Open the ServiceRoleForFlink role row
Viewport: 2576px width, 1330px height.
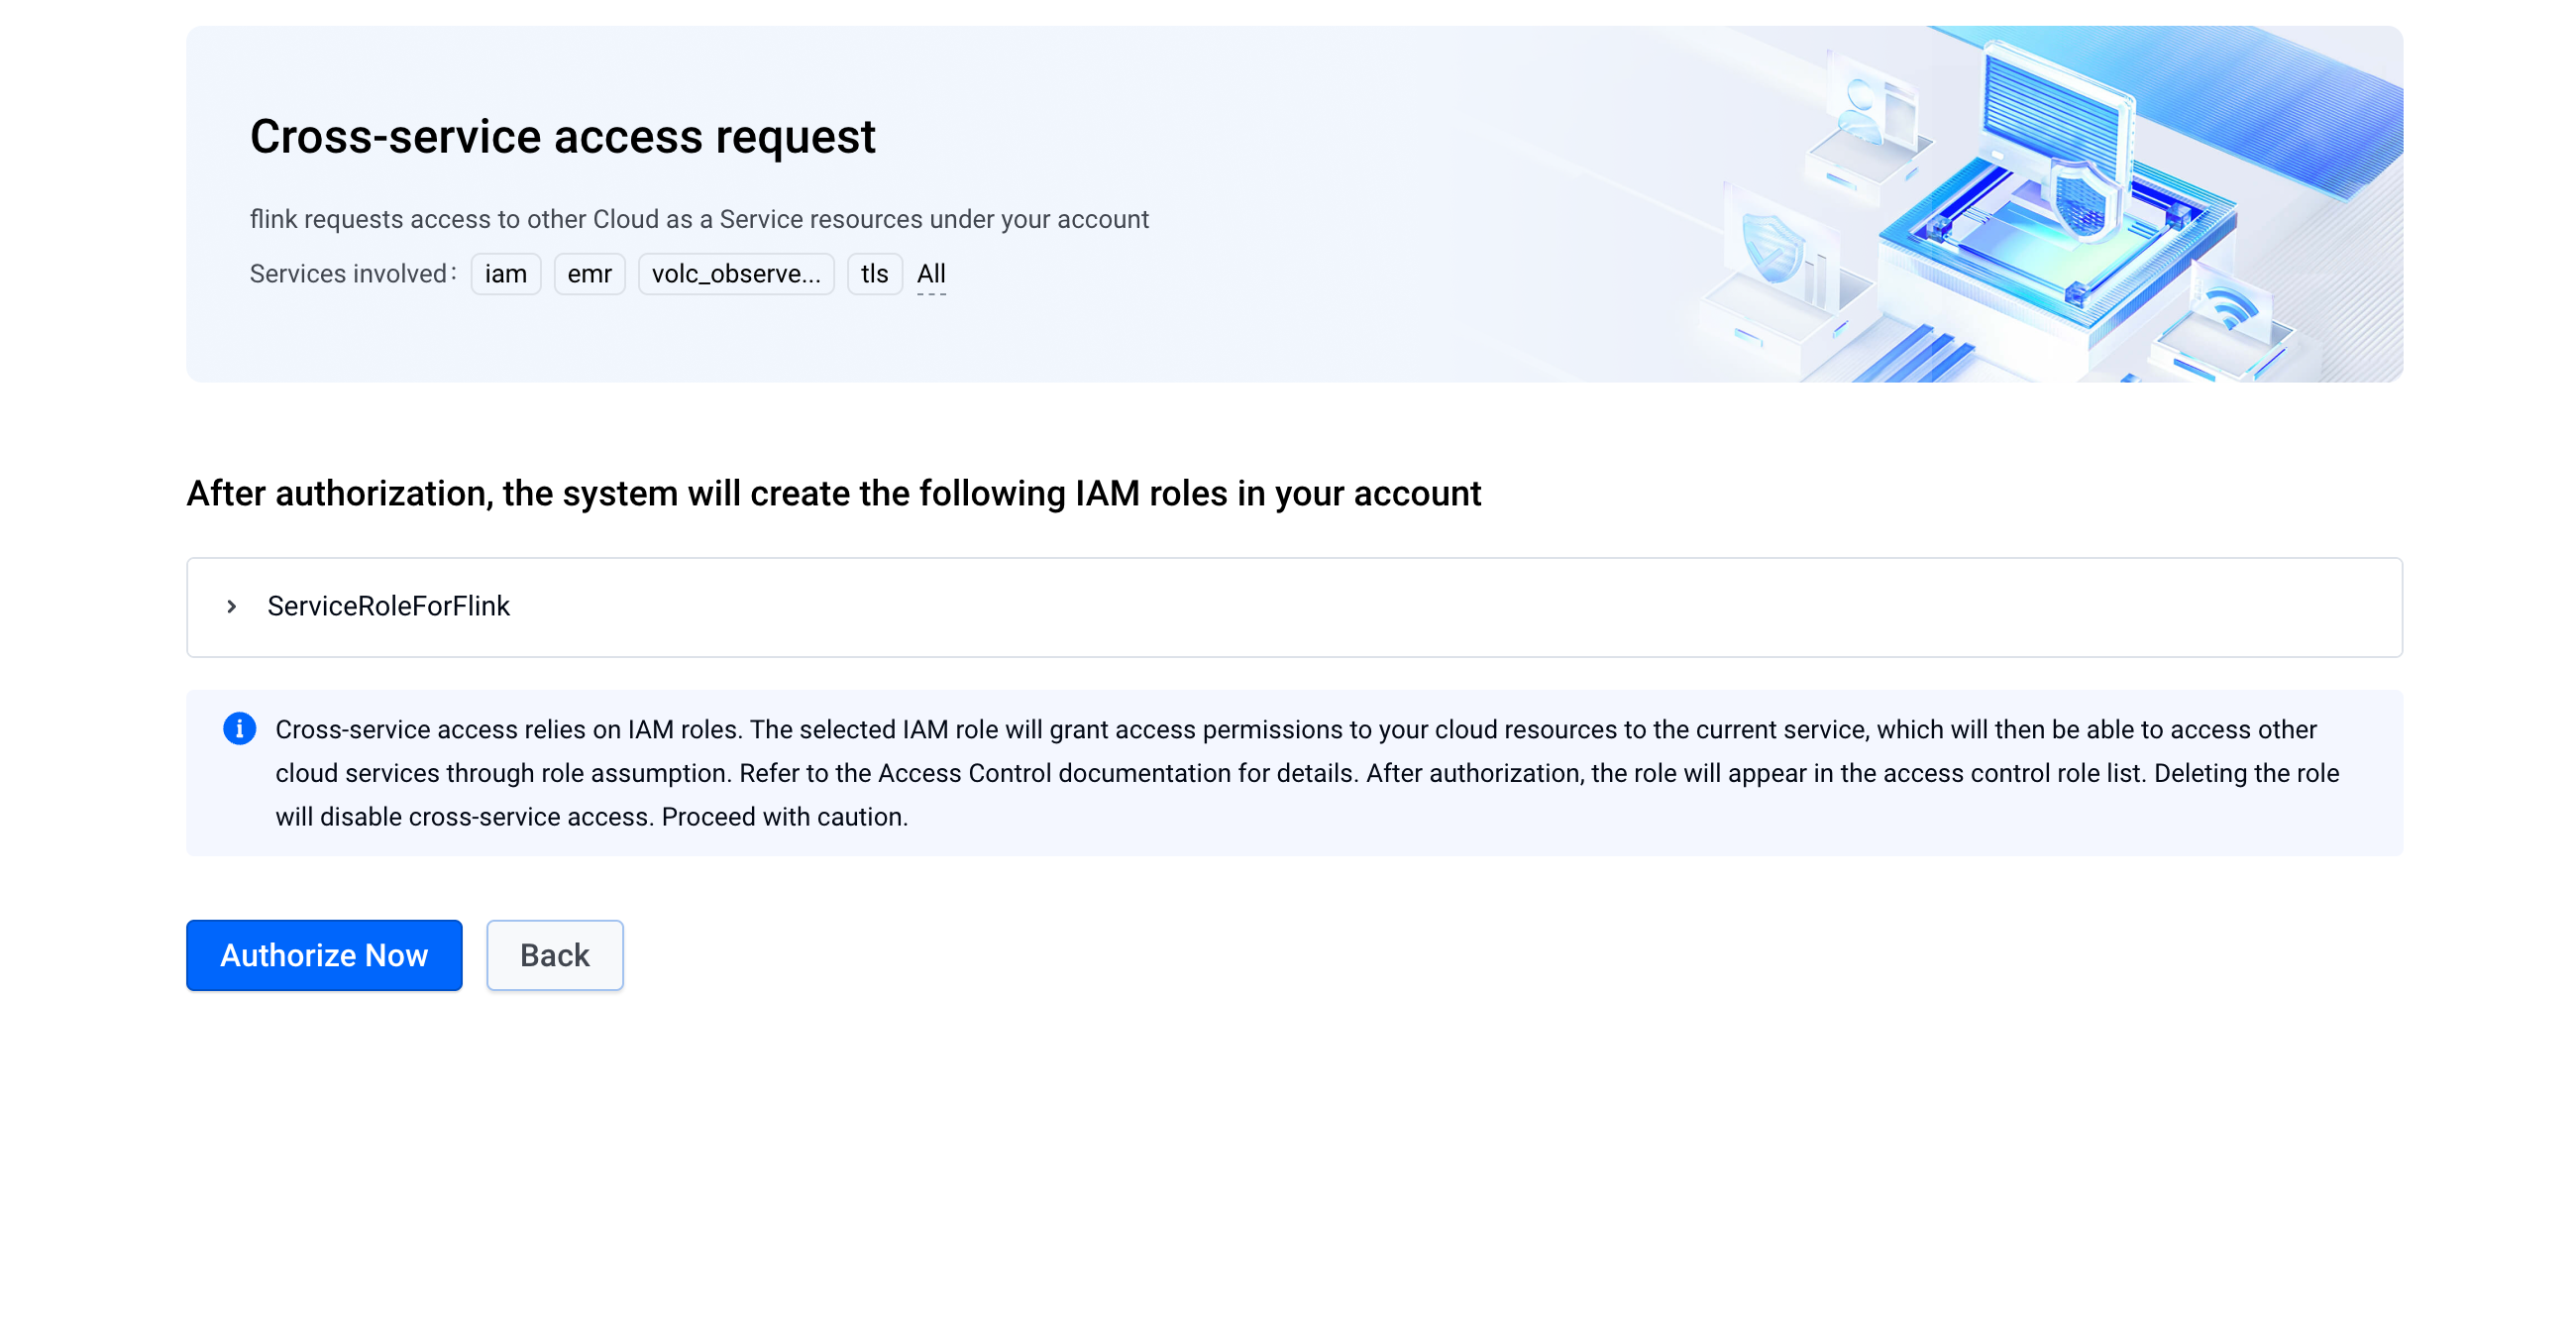tap(1294, 607)
